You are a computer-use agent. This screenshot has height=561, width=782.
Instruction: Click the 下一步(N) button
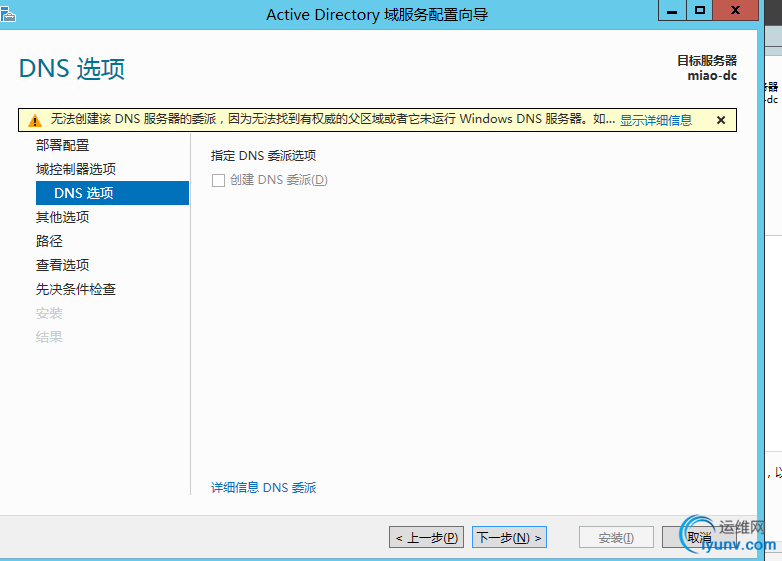tap(509, 538)
